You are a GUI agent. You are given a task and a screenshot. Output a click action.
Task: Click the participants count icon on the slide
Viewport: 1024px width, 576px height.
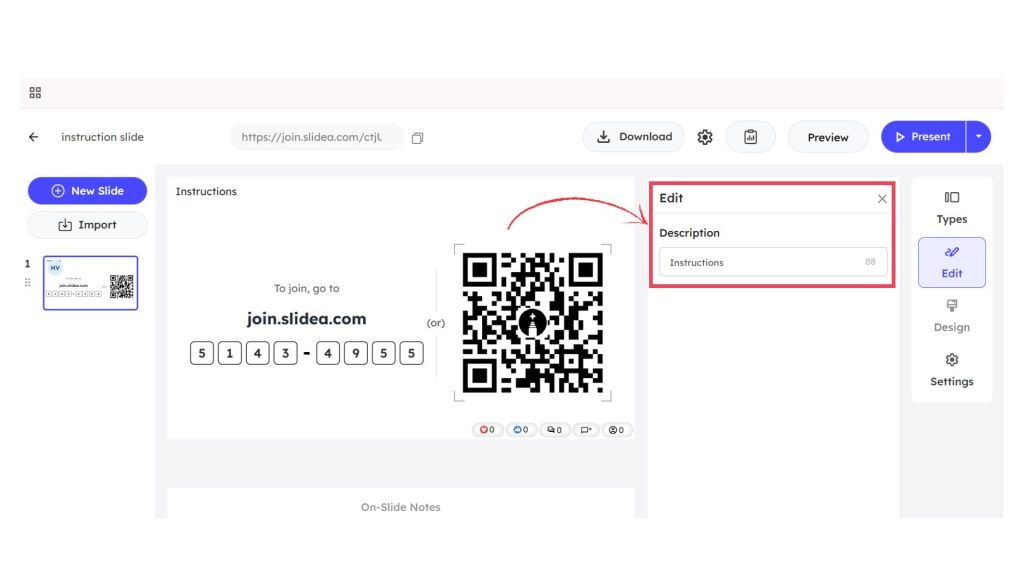point(617,430)
